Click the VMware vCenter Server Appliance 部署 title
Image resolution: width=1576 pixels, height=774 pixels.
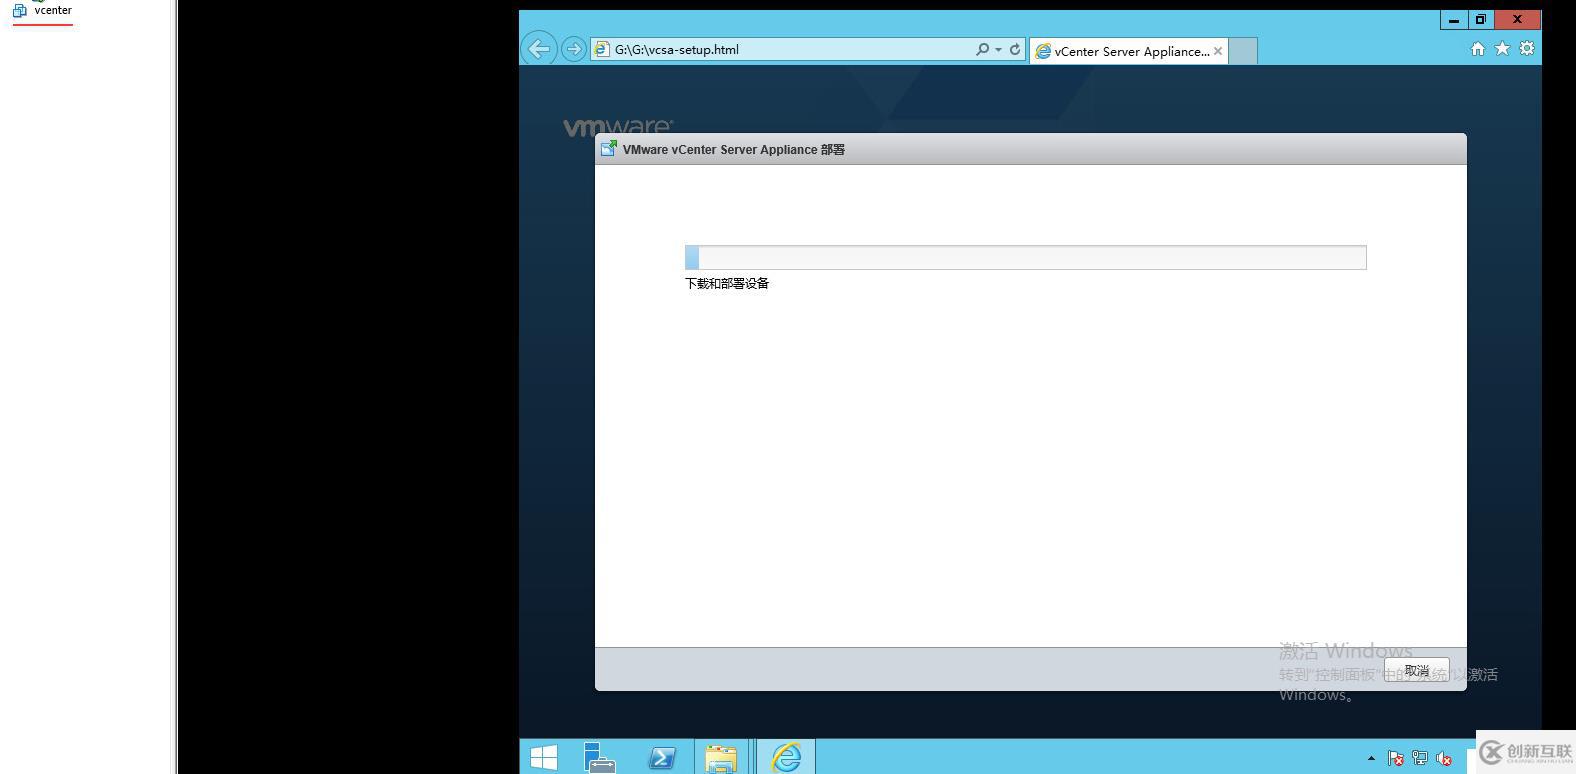point(734,150)
